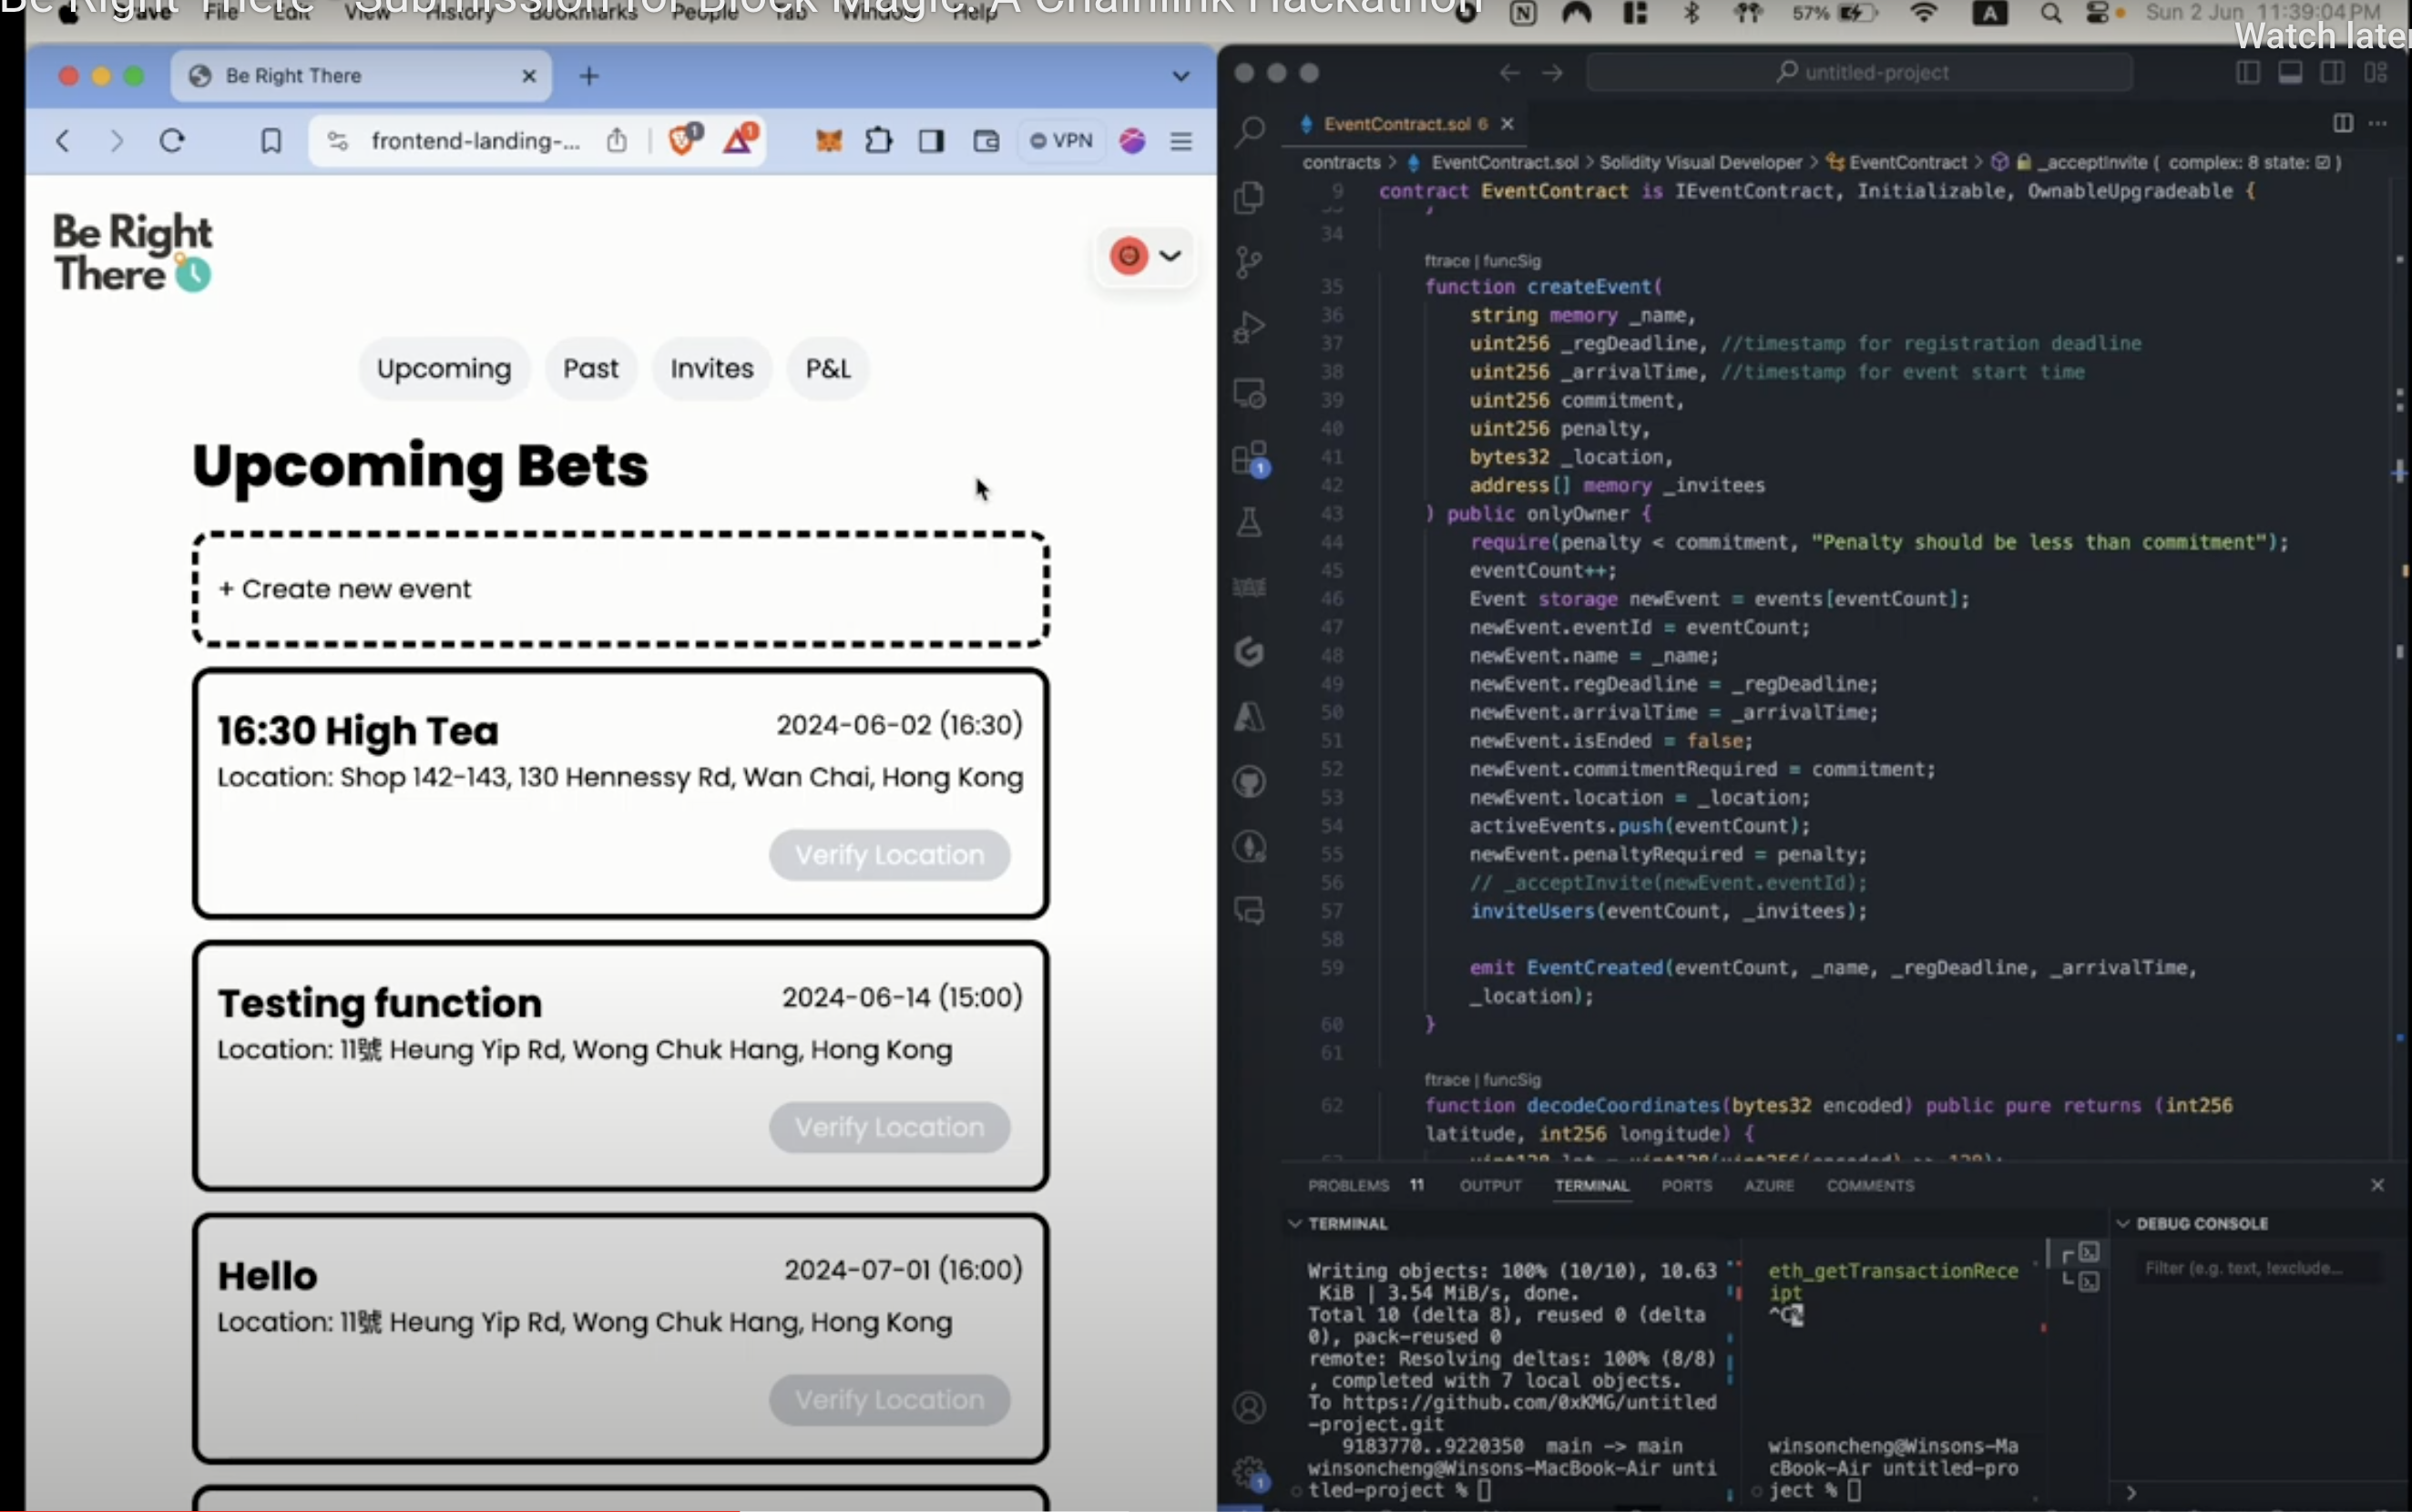Screen dimensions: 2412x1512
Task: Toggle browser sidebar panel icon
Action: [931, 141]
